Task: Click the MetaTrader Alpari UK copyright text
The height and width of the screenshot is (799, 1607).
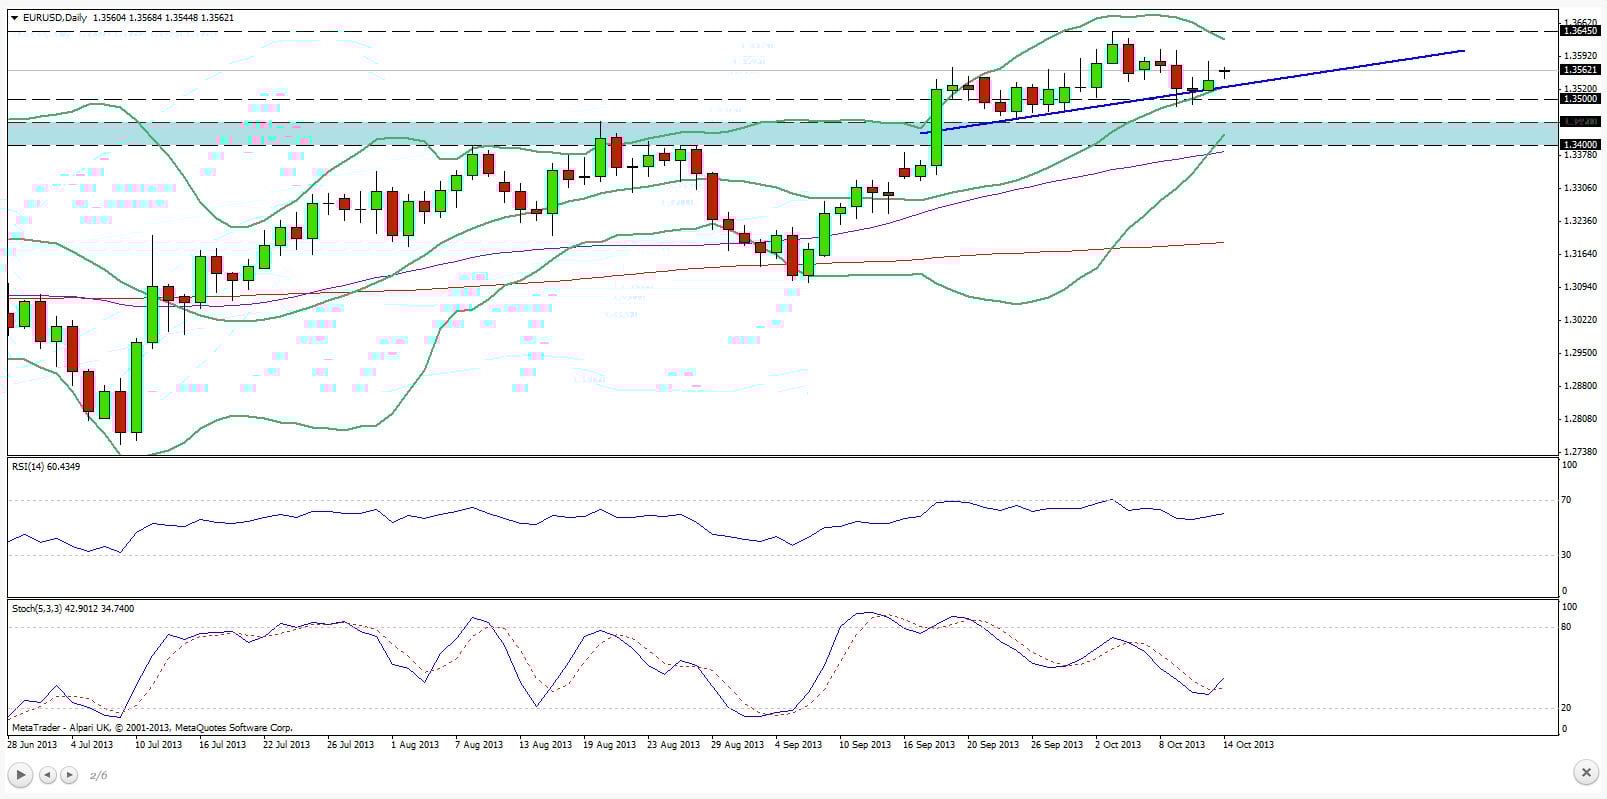Action: (x=152, y=728)
